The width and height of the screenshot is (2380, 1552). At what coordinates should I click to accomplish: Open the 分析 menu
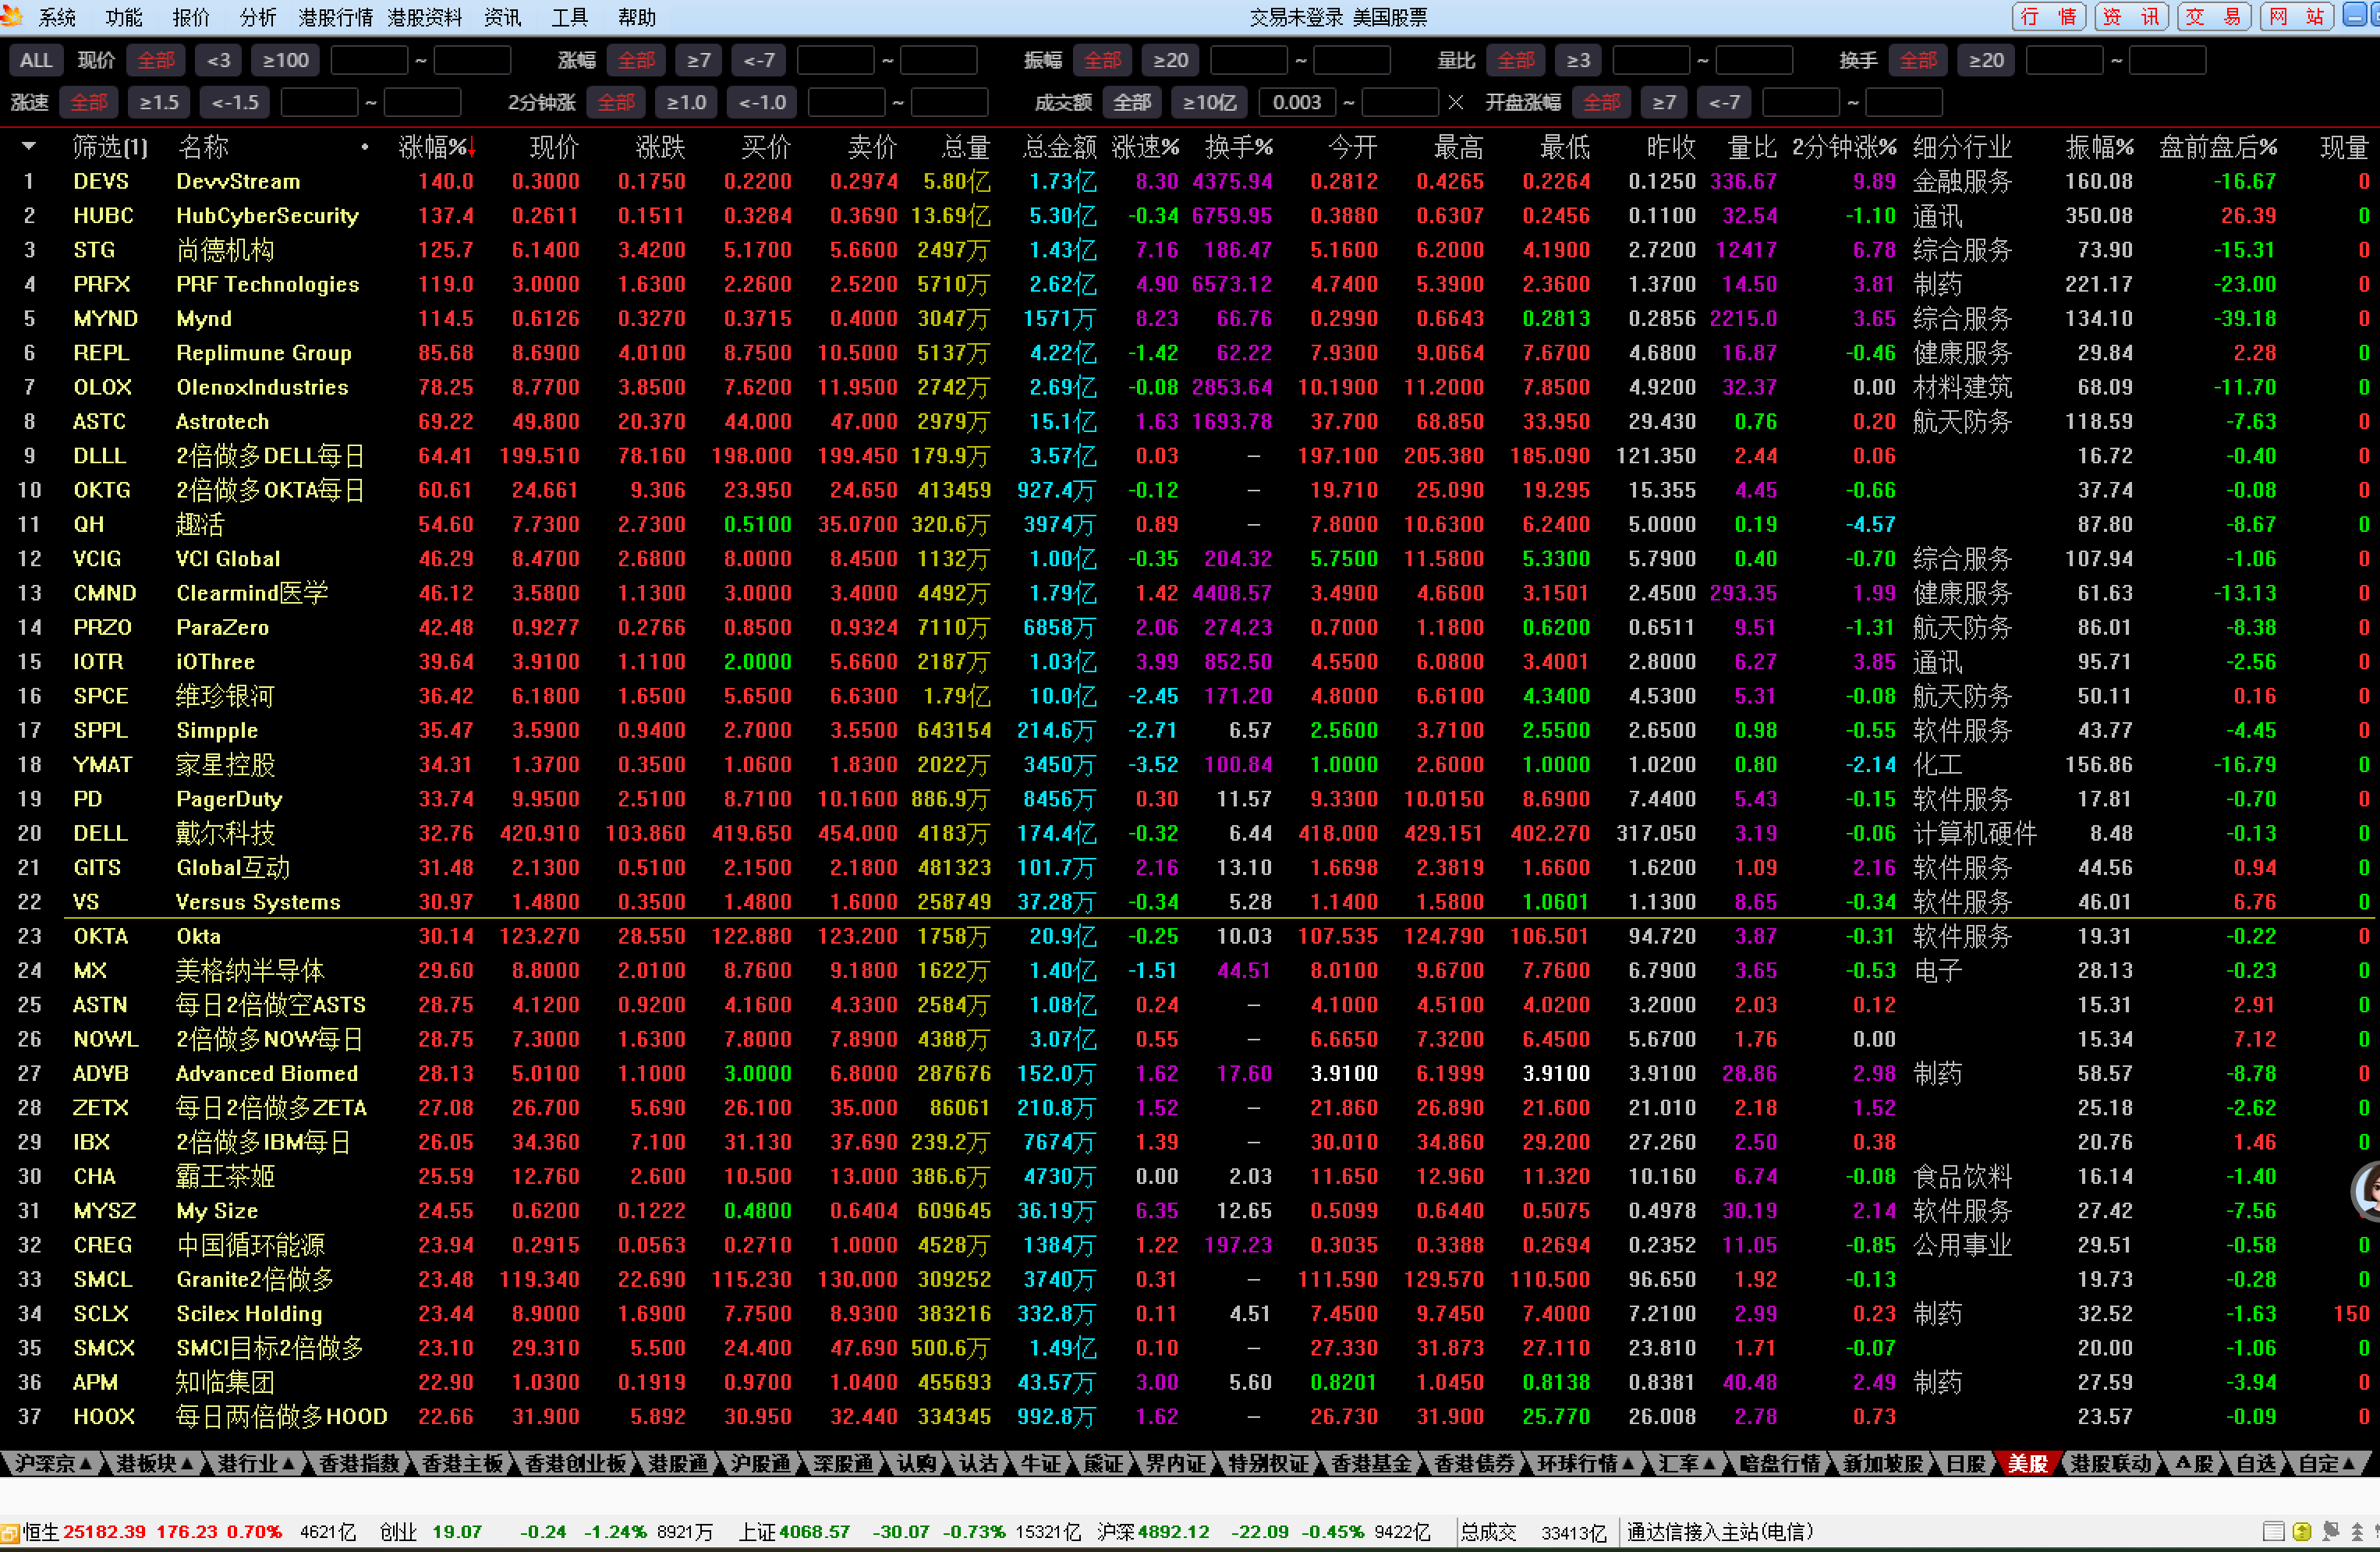click(258, 17)
